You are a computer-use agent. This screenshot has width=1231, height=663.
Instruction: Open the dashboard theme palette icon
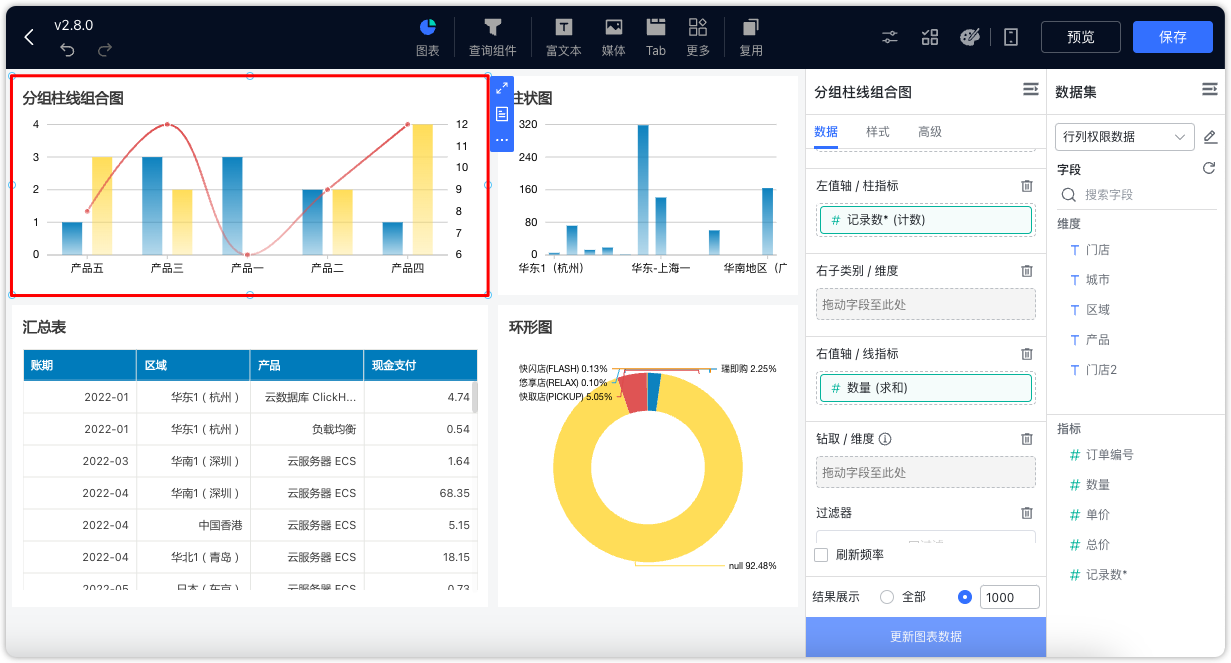pyautogui.click(x=972, y=36)
